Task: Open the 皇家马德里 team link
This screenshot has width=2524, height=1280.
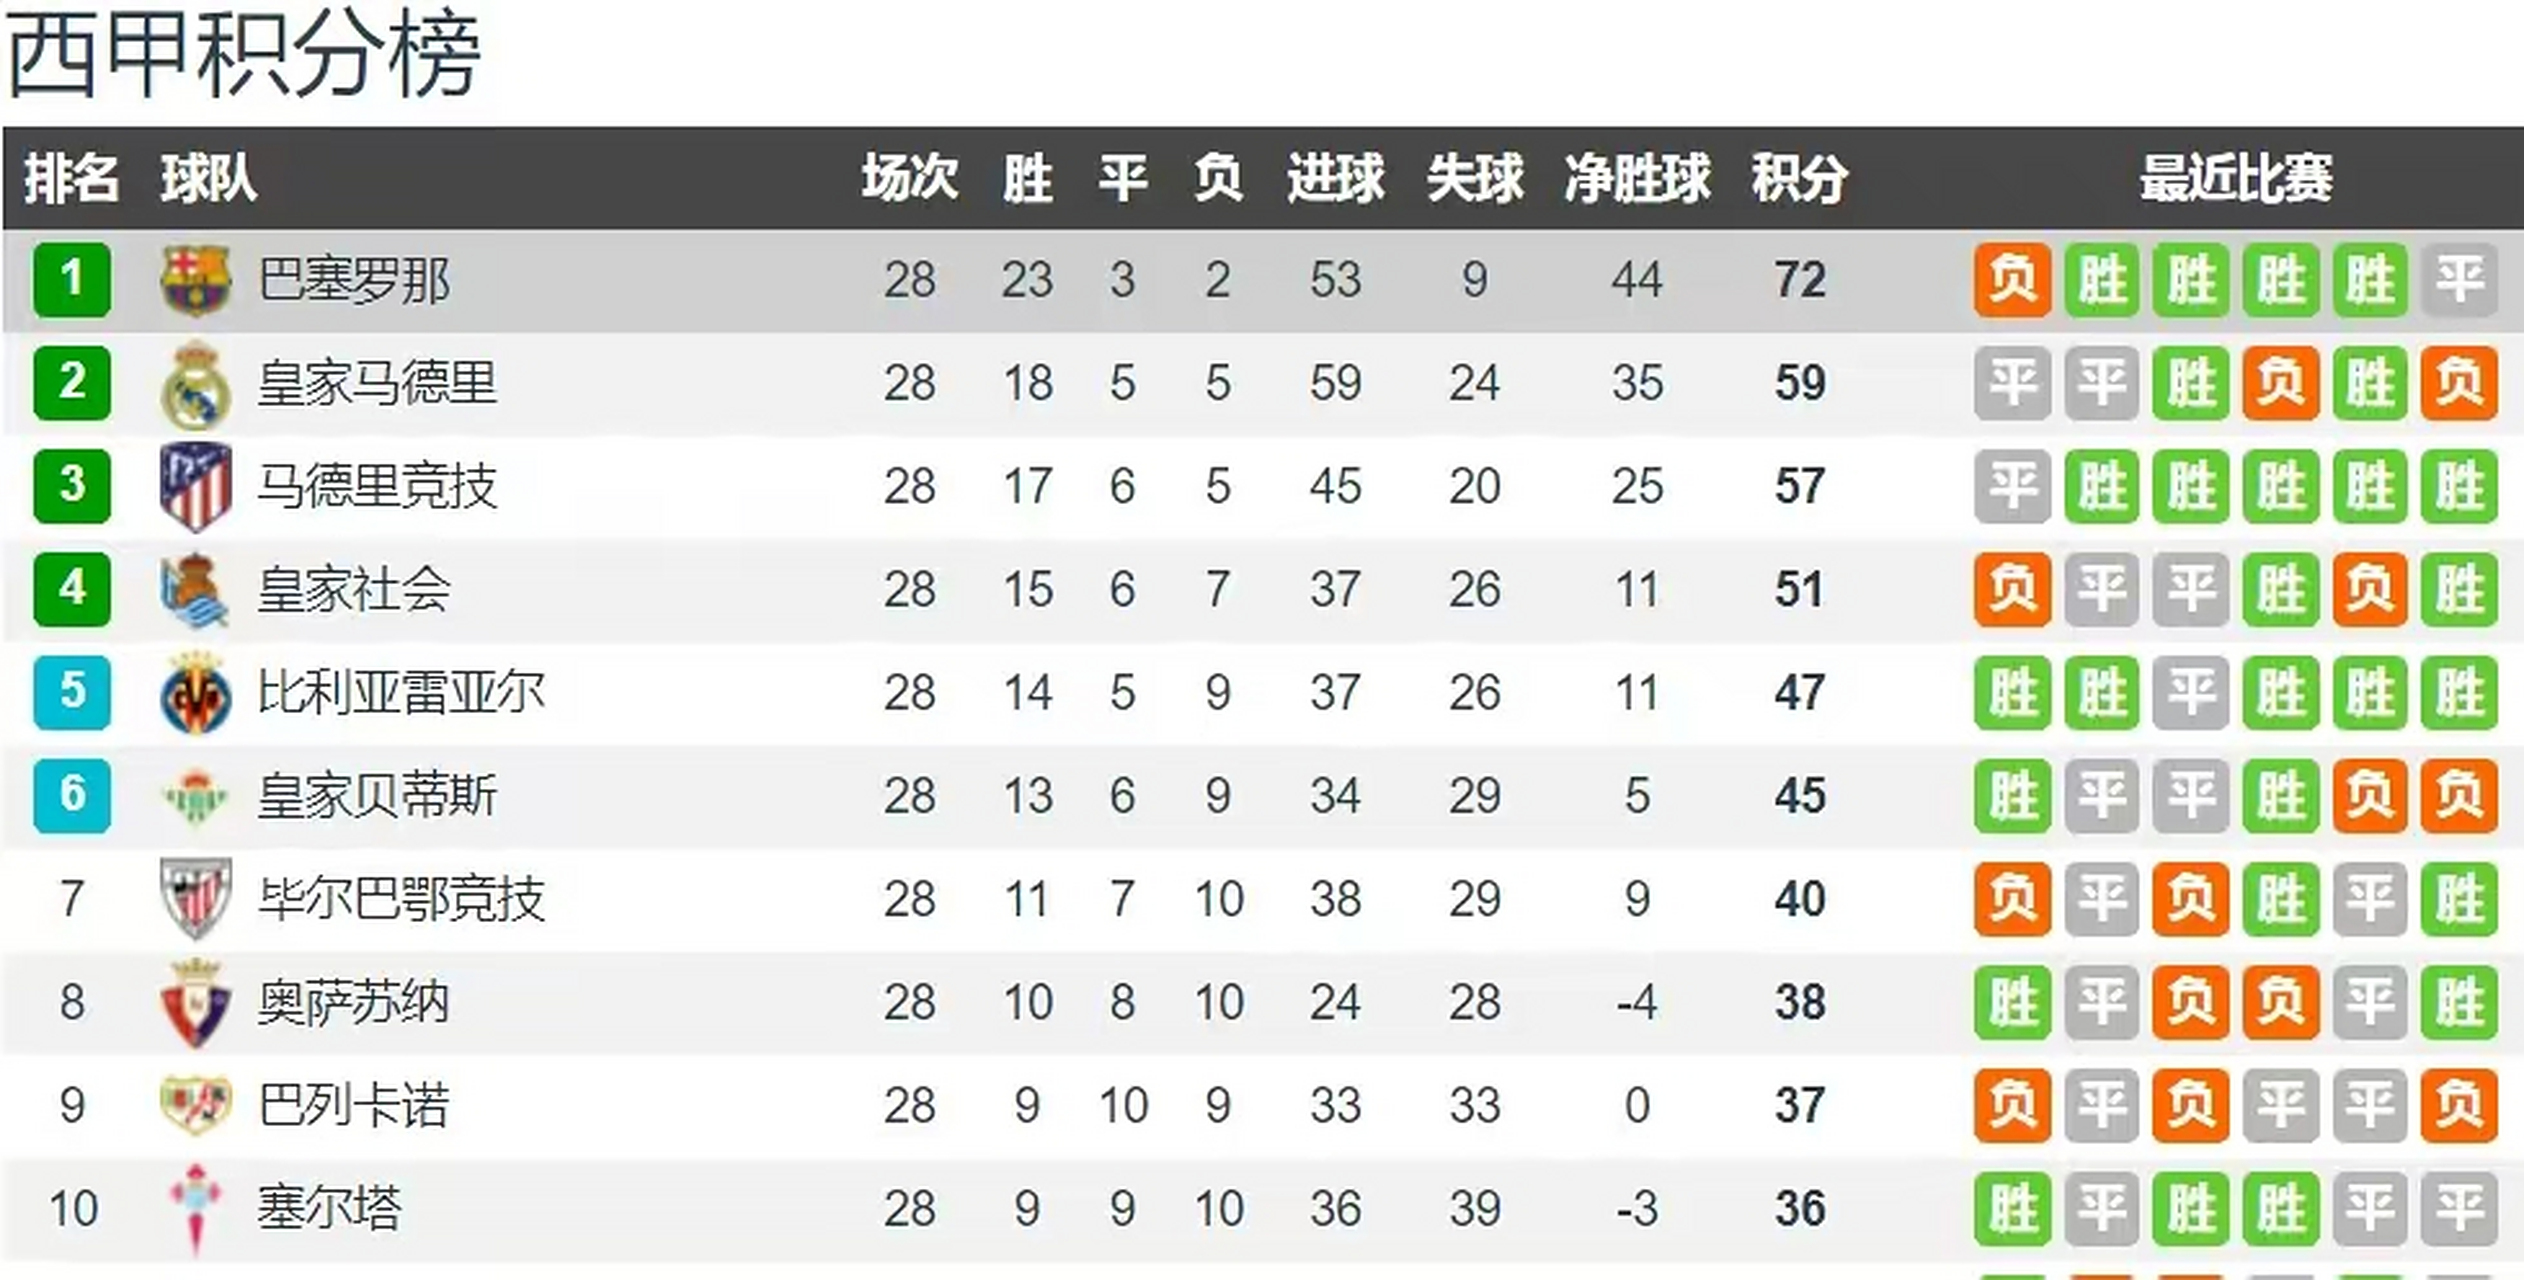Action: pyautogui.click(x=377, y=383)
